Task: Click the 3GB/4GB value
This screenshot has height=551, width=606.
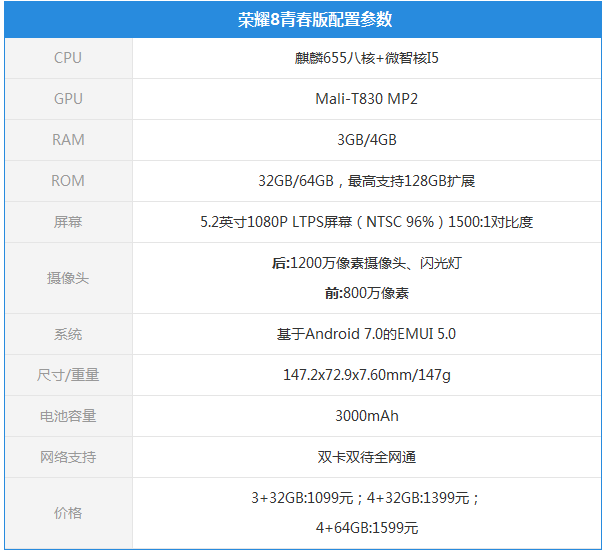Action: tap(366, 140)
